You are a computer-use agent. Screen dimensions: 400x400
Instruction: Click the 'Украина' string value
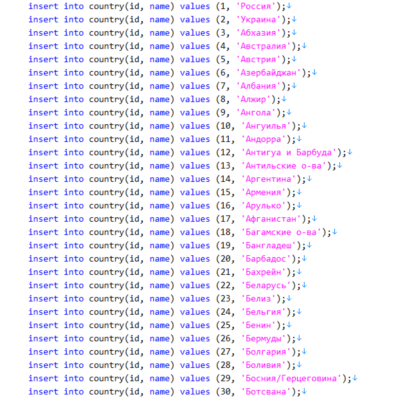coord(258,20)
